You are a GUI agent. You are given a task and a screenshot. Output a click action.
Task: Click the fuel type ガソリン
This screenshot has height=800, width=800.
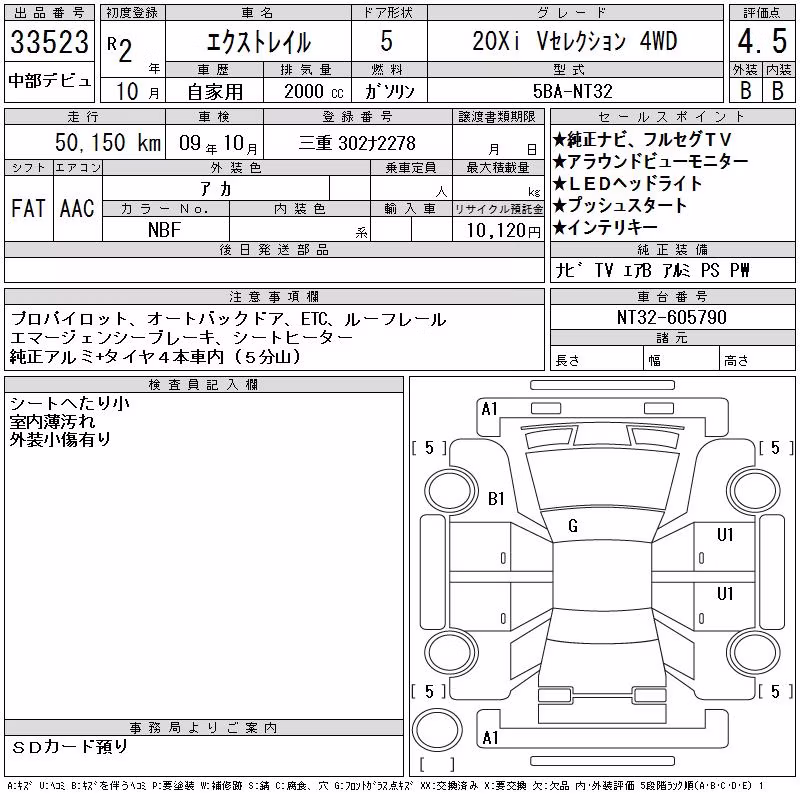[389, 92]
